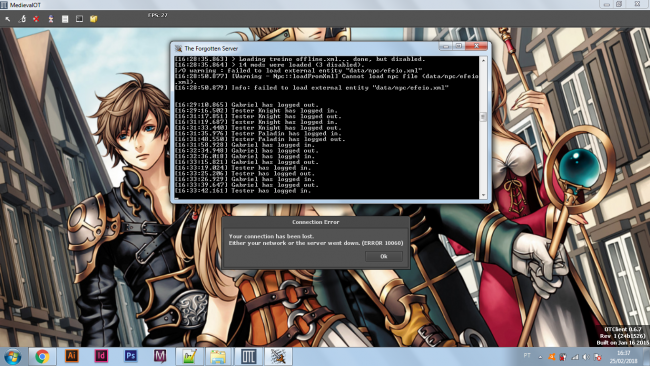Viewport: 650px width, 366px height.
Task: Open the purple M app on taskbar
Action: [160, 356]
